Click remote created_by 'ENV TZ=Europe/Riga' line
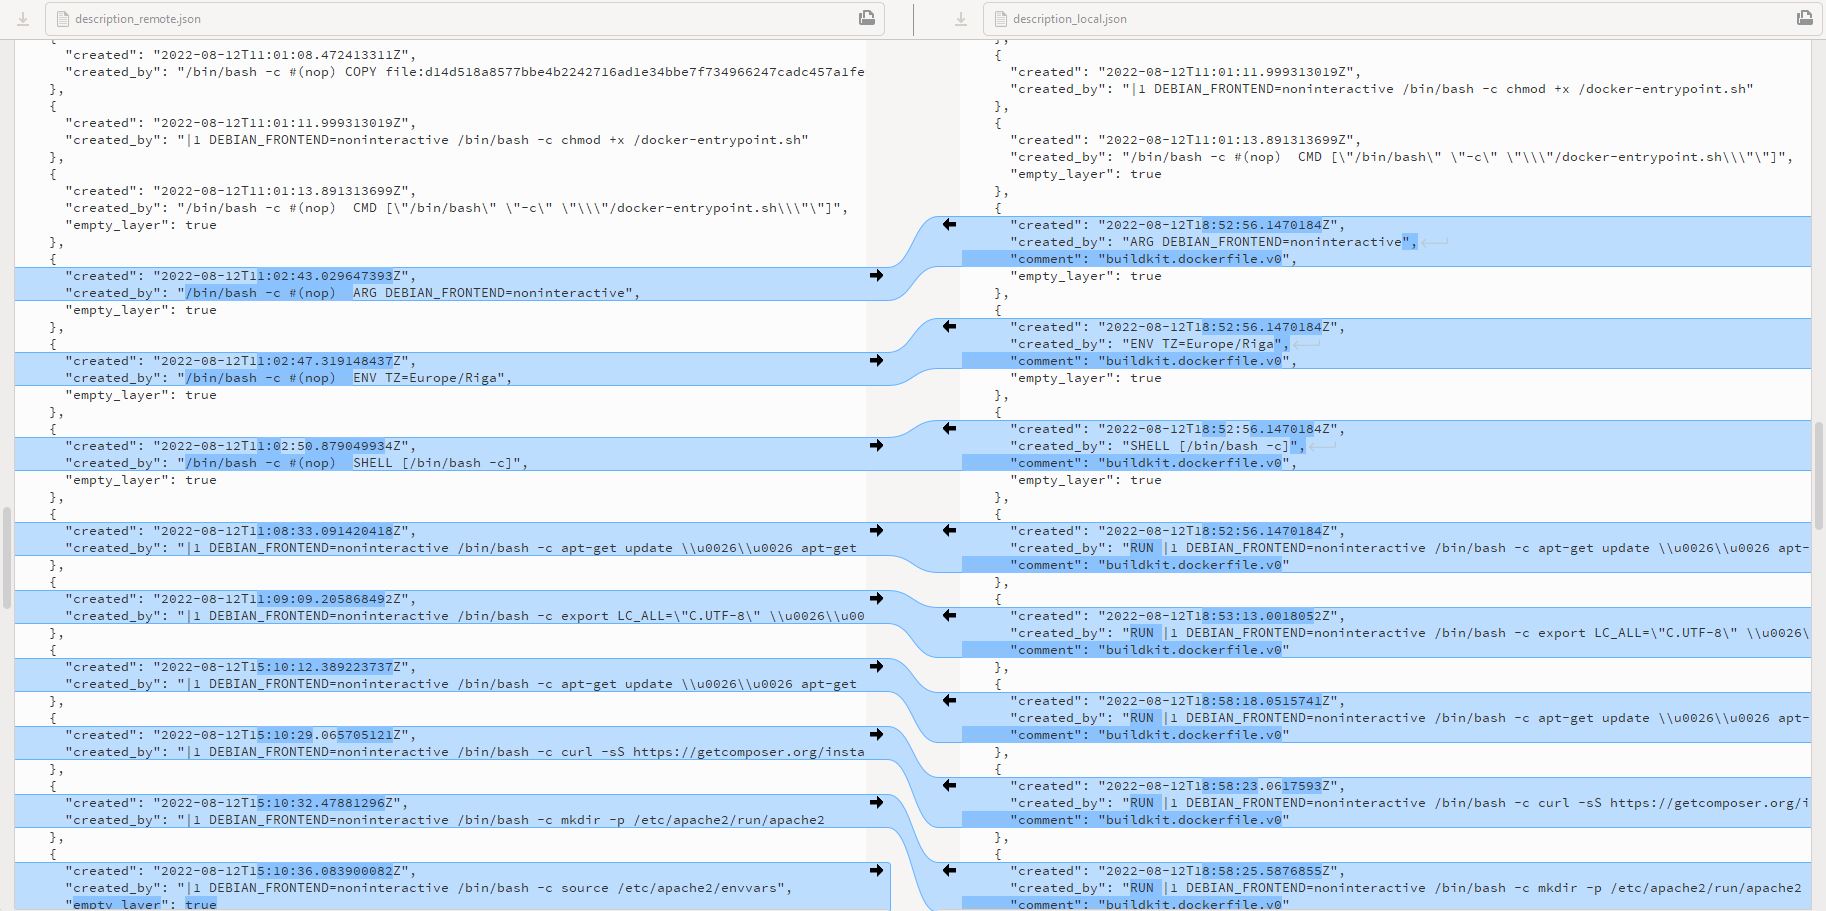This screenshot has width=1826, height=911. point(288,378)
